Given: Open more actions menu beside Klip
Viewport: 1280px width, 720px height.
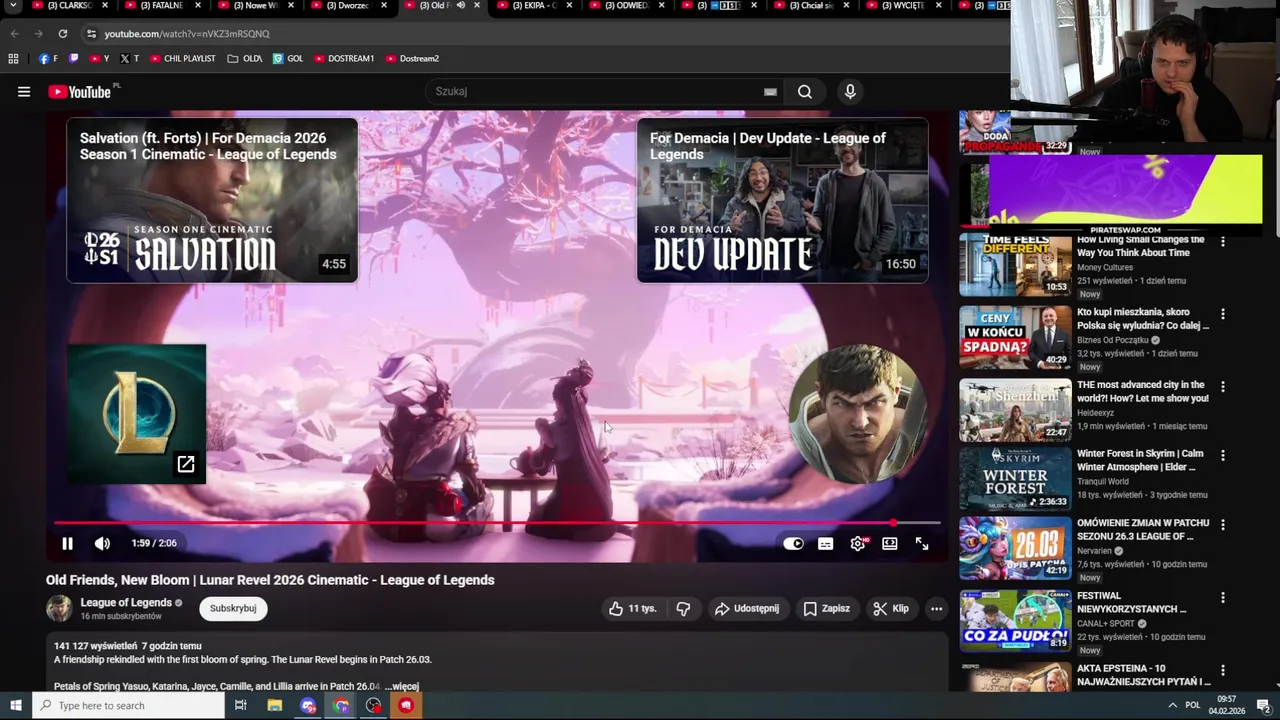Looking at the screenshot, I should (x=936, y=608).
